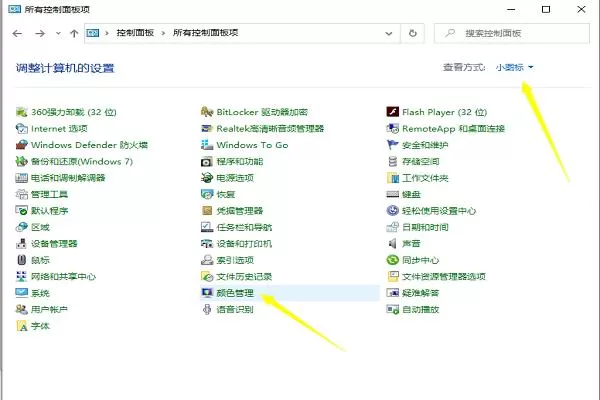Open the 设备管理器 icon
Viewport: 600px width, 400px height.
click(21, 243)
